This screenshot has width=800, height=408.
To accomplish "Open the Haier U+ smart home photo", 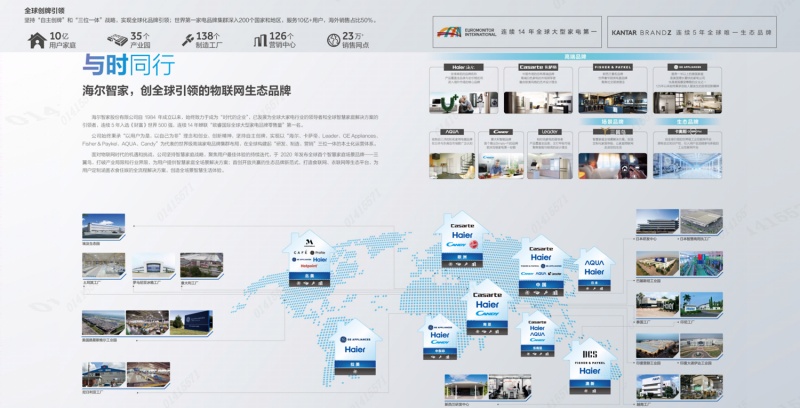I will (x=464, y=103).
